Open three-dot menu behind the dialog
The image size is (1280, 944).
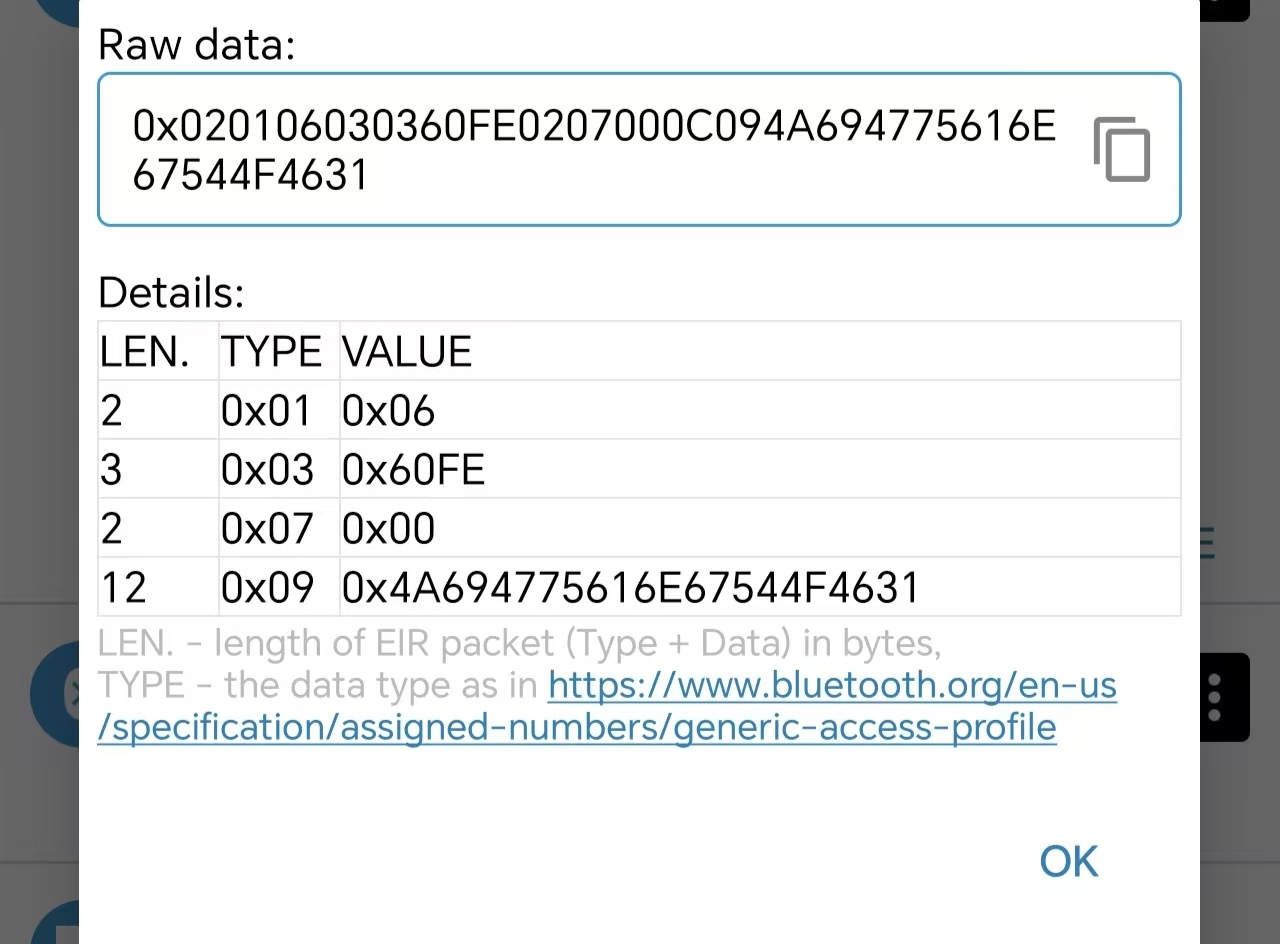pos(1214,697)
